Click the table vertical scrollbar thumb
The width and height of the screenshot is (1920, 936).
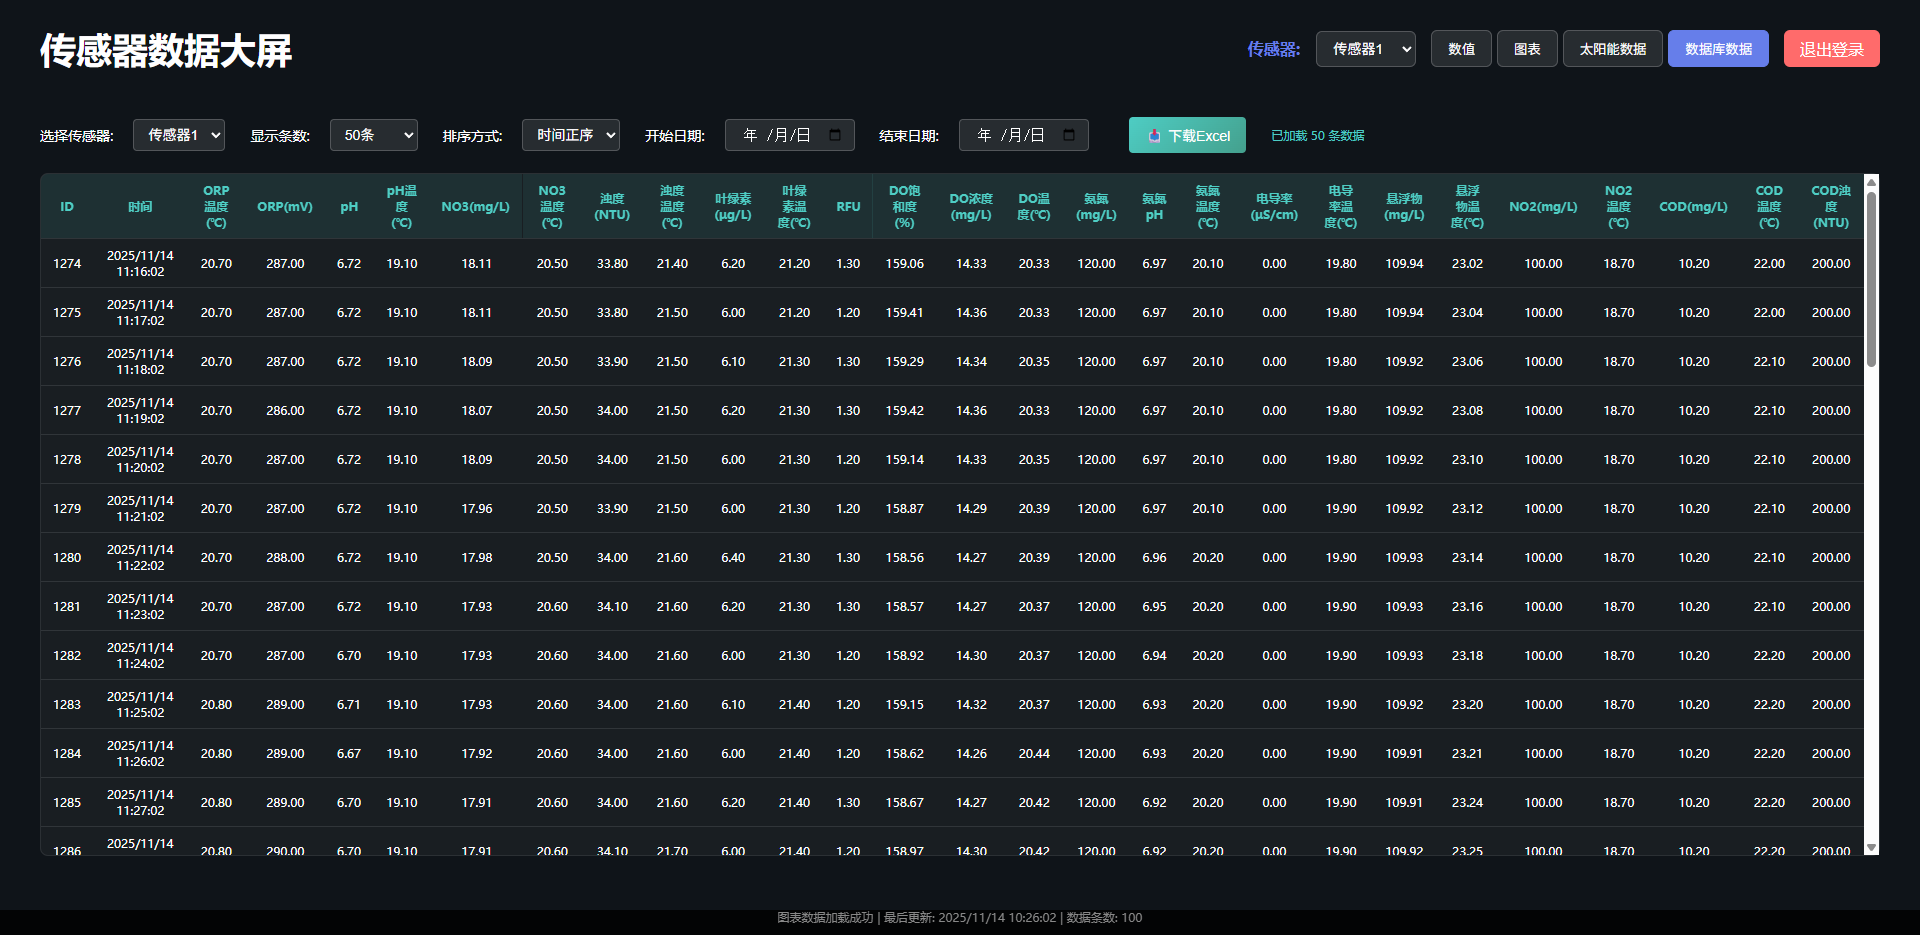[1871, 278]
